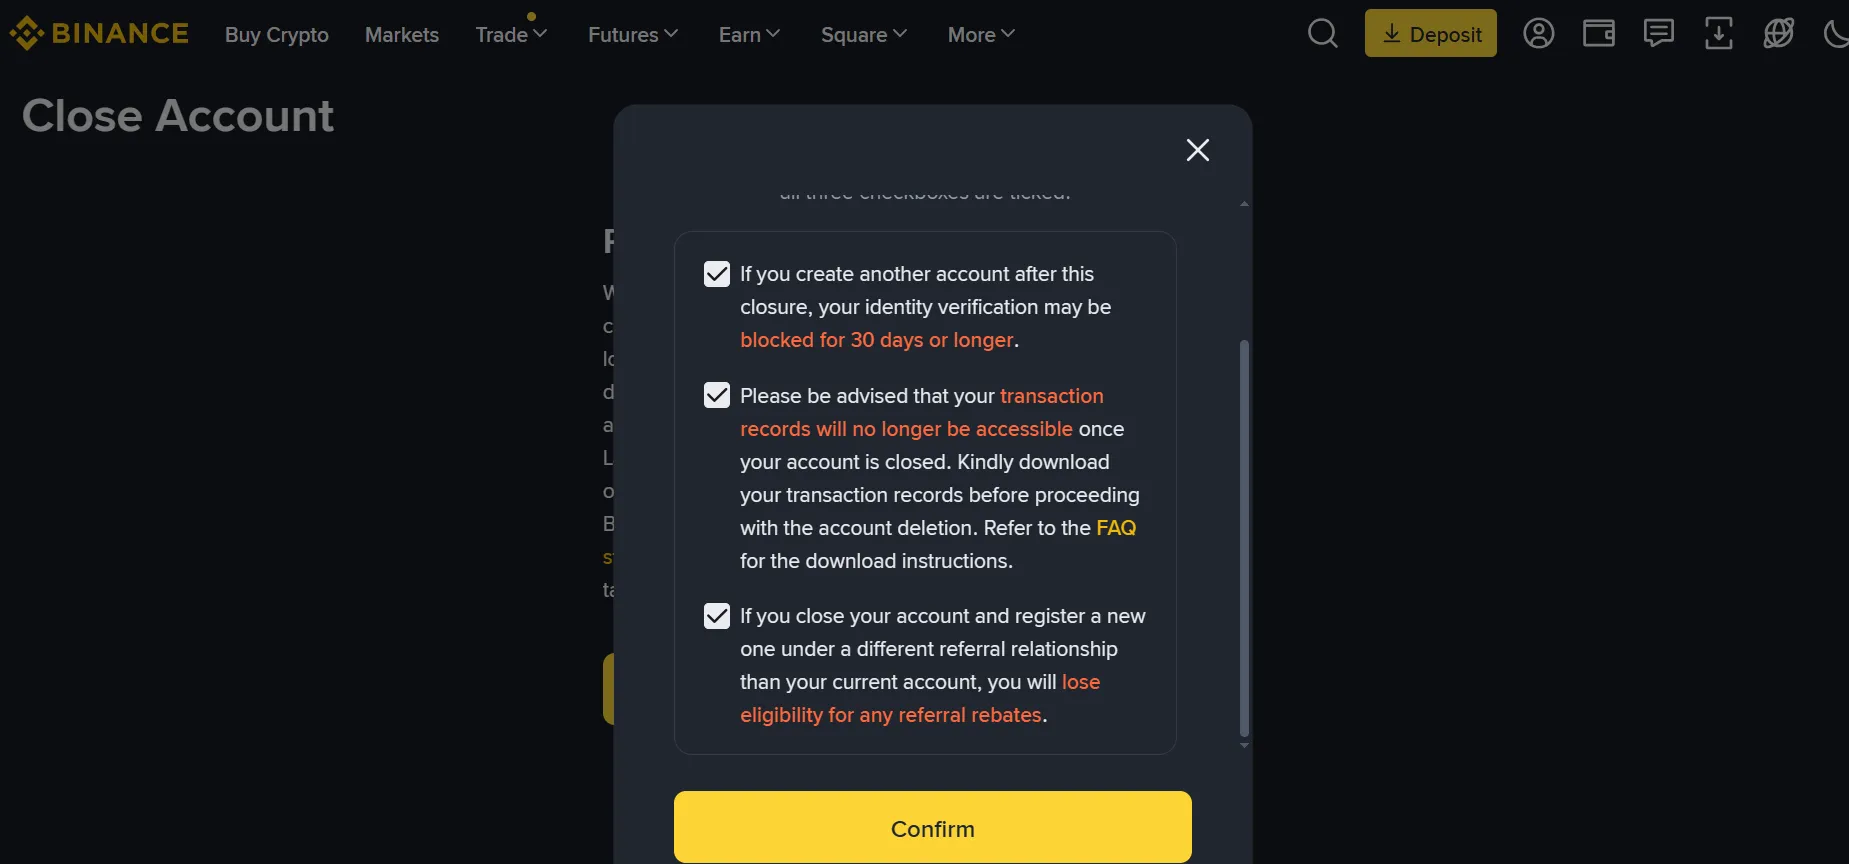Uncheck the identity verification blocked warning checkbox

pos(716,273)
